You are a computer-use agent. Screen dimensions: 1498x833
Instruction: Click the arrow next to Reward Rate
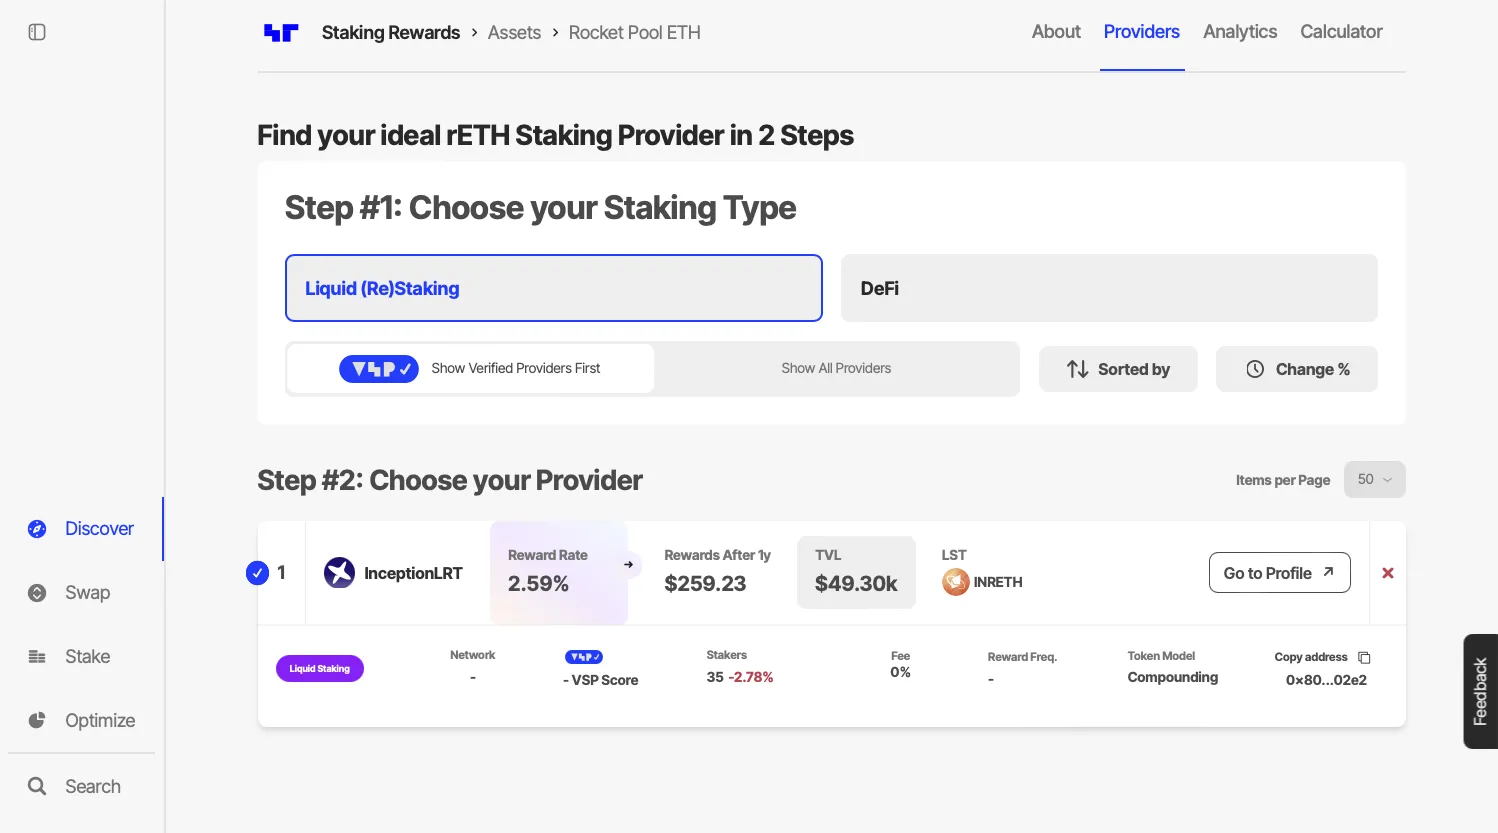(x=629, y=565)
